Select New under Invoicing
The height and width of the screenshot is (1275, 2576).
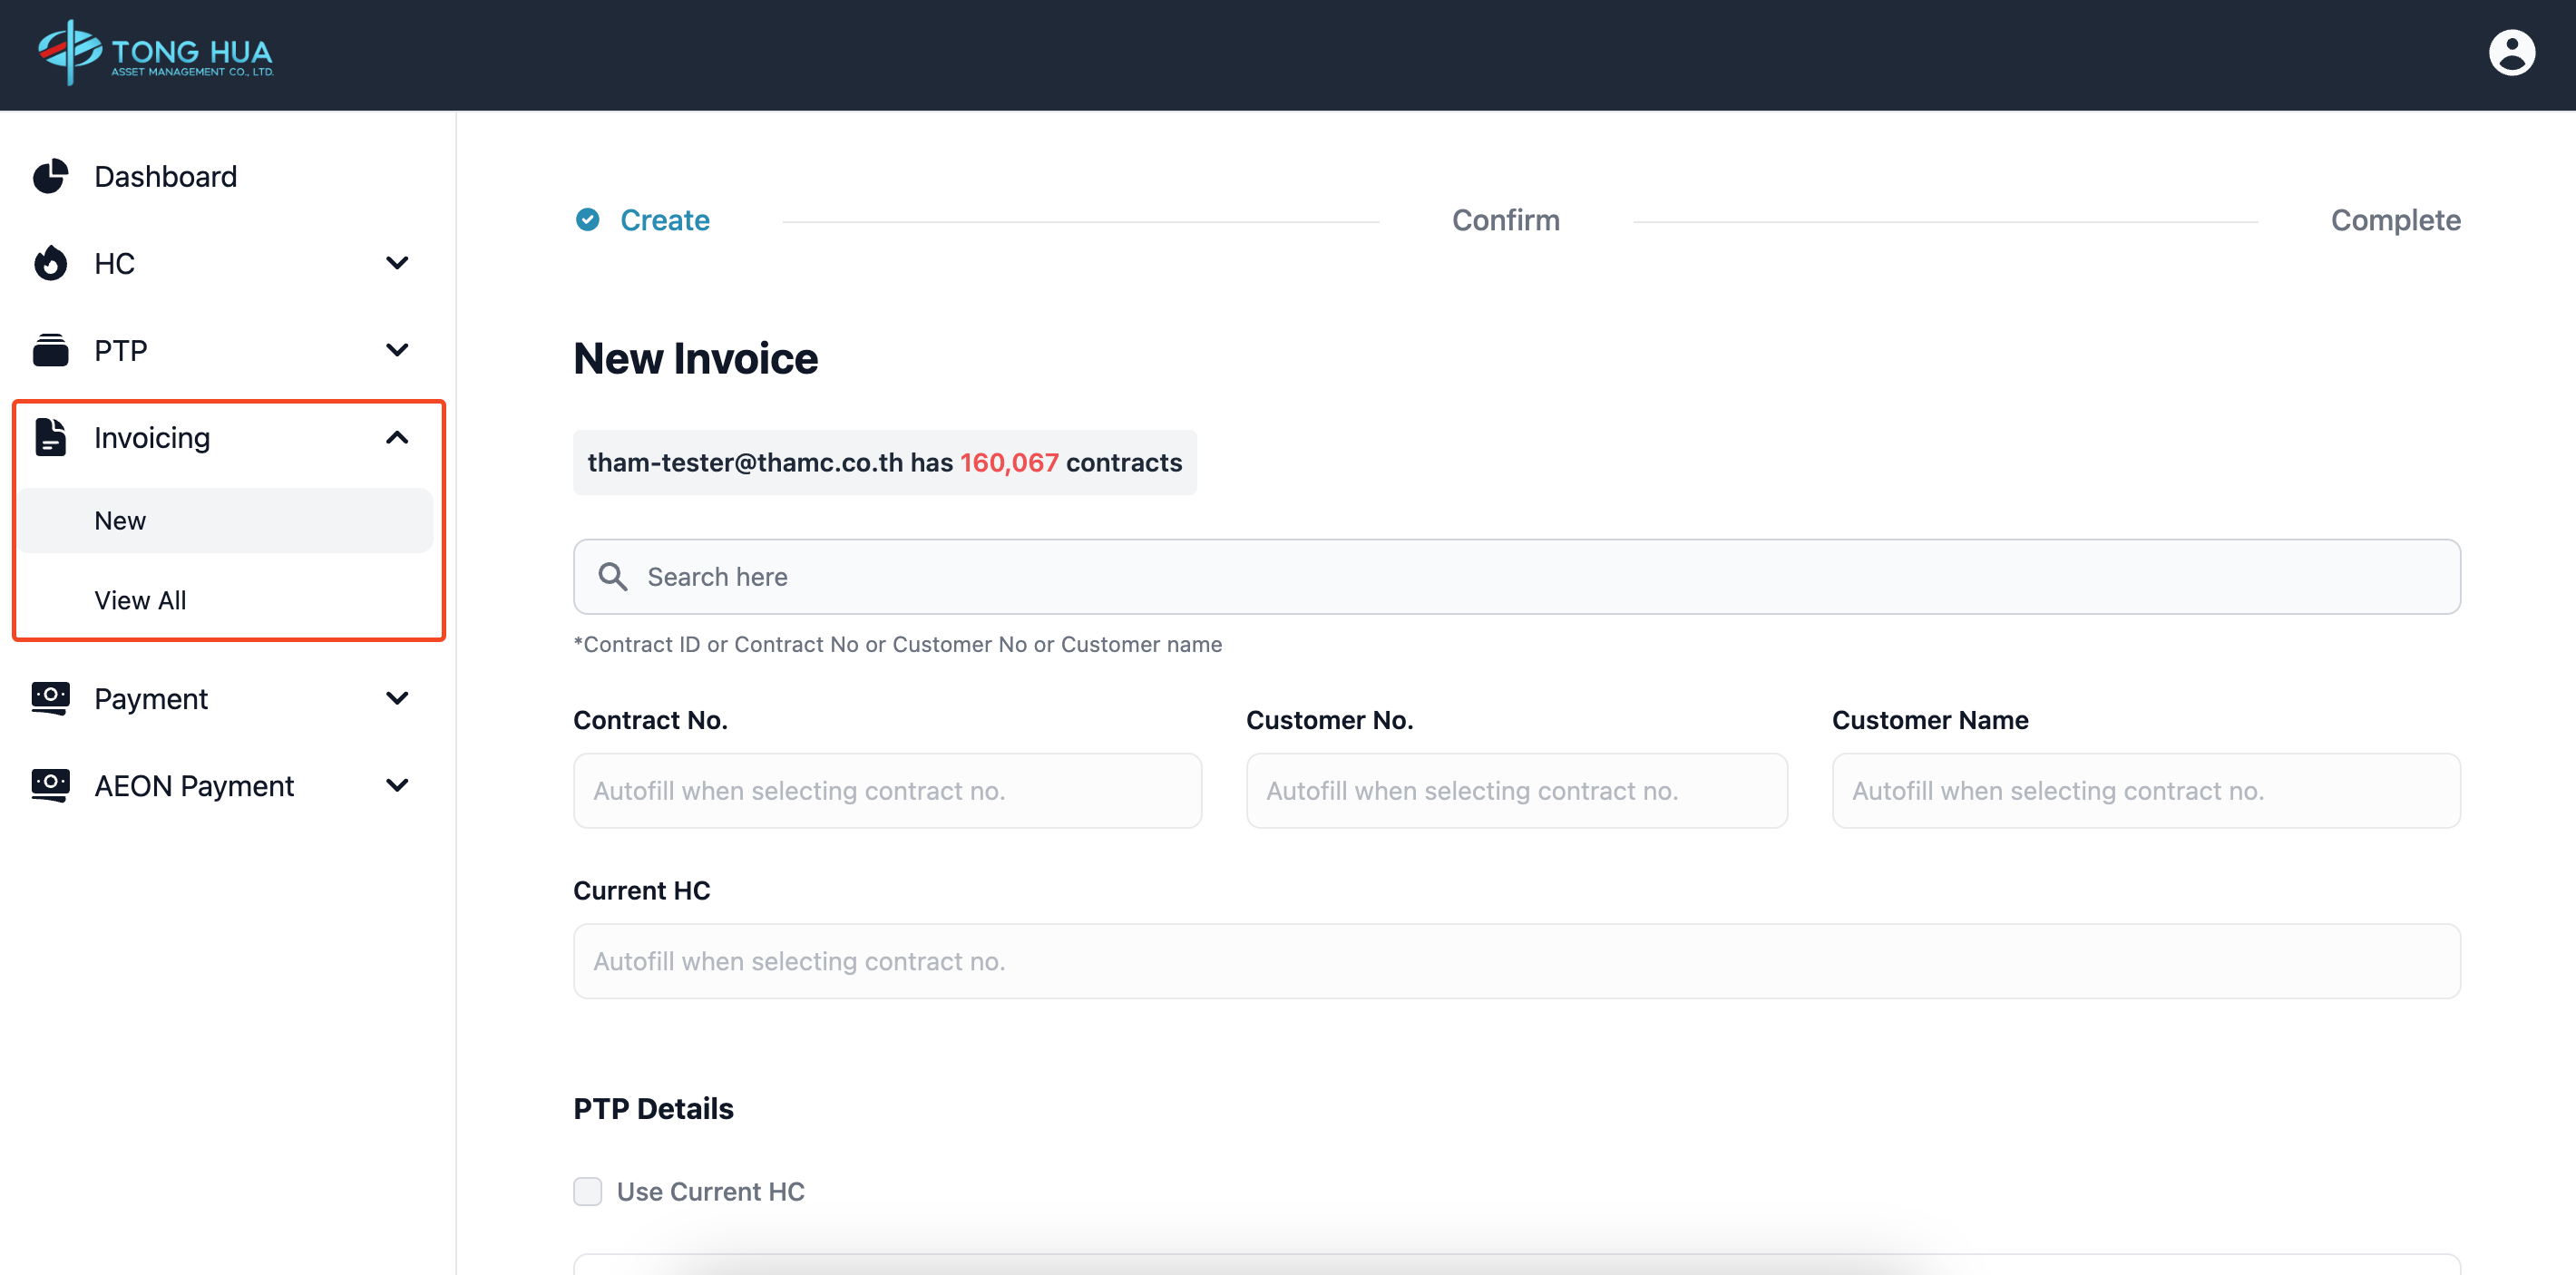click(121, 520)
